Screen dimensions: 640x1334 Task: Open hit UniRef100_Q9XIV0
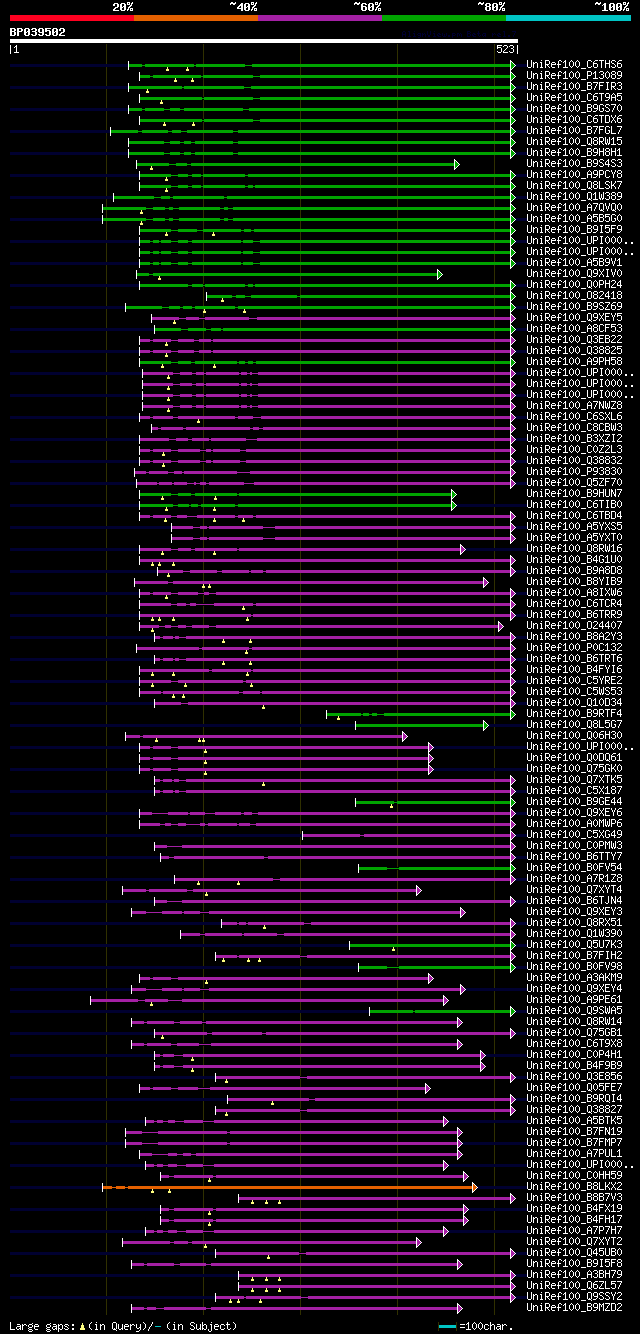(x=574, y=273)
